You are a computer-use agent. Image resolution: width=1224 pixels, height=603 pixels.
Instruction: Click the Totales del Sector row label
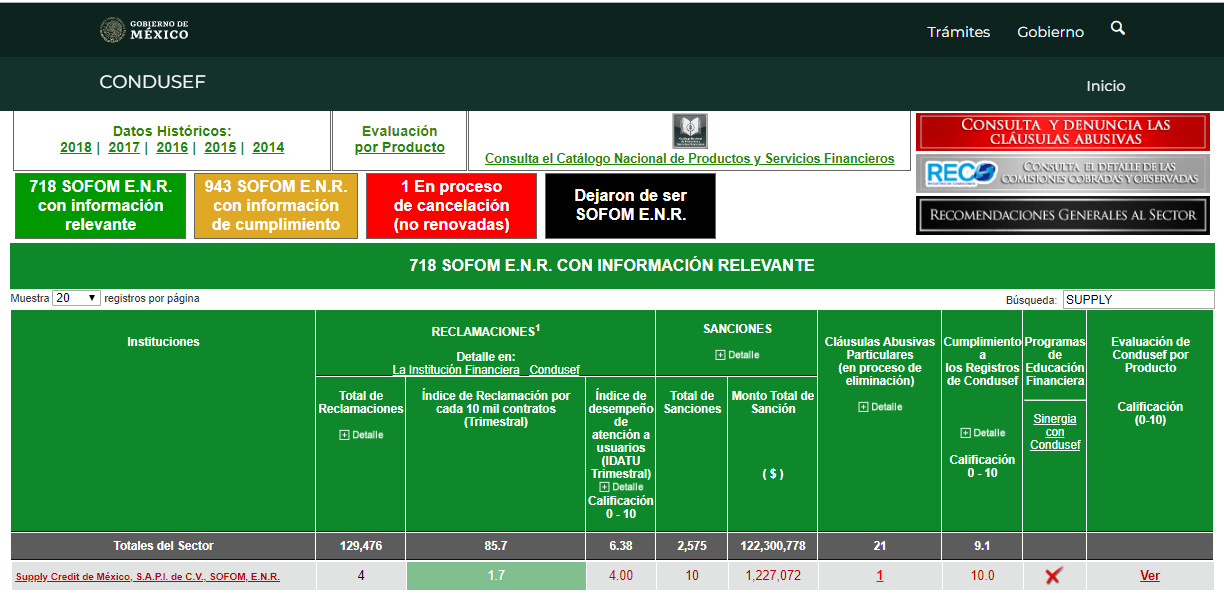163,546
